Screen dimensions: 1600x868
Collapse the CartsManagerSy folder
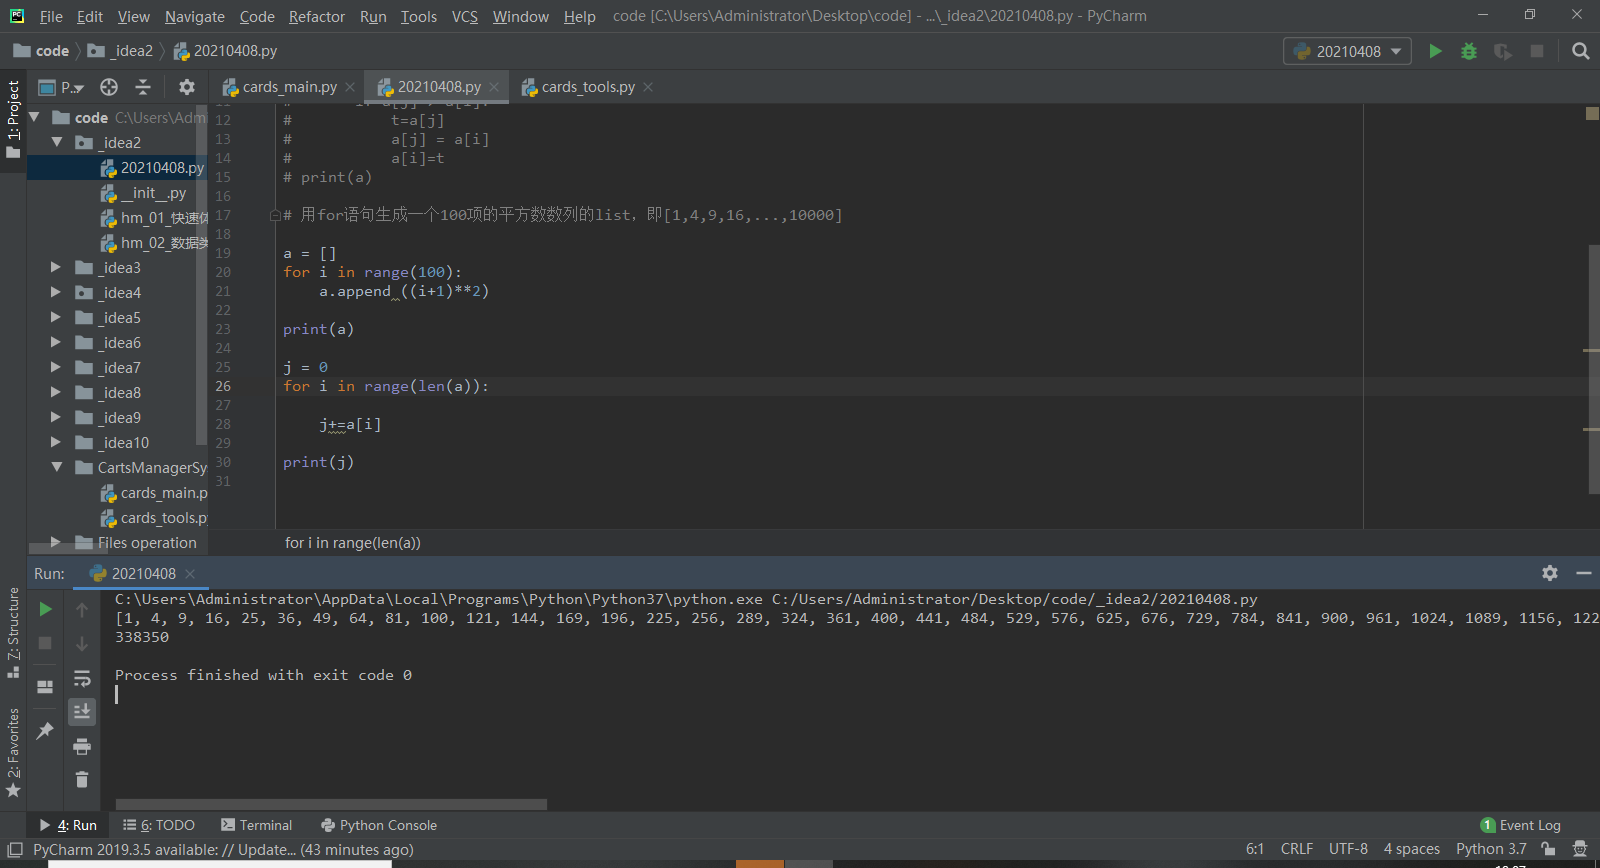(56, 468)
